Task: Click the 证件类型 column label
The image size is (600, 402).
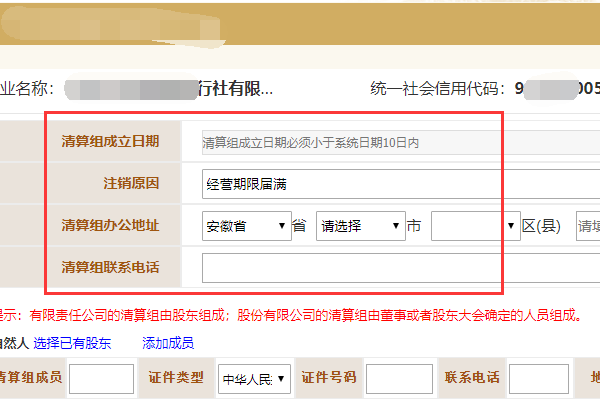Action: (x=178, y=377)
